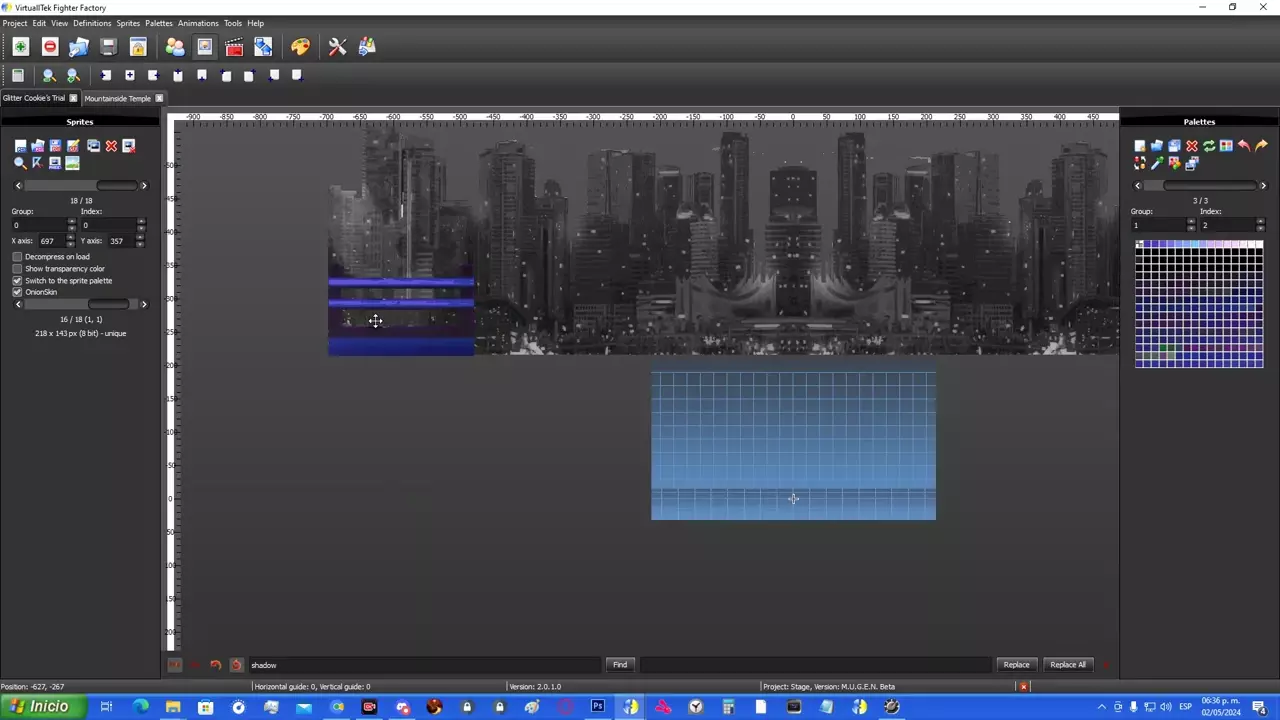This screenshot has width=1280, height=720.
Task: Click the floppy disk save project icon
Action: click(108, 47)
